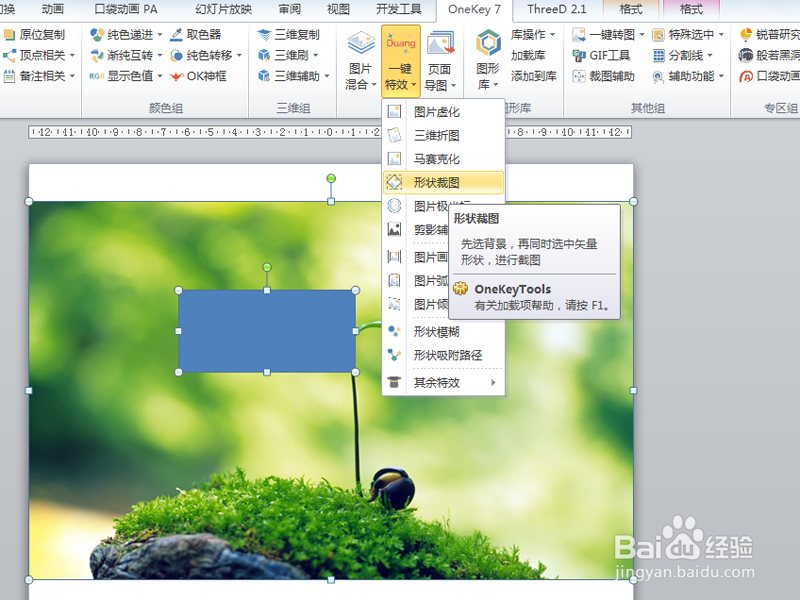
Task: Select the 原位复制 (In-place Copy) tool
Action: [38, 34]
